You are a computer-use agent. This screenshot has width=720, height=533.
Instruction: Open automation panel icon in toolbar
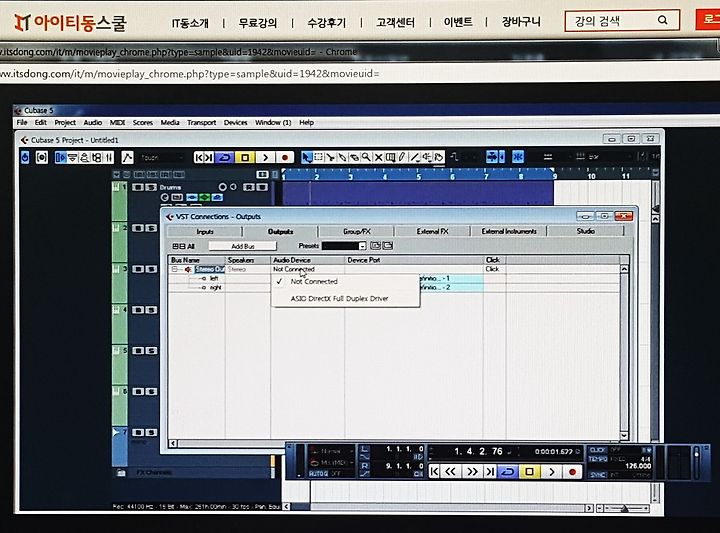[127, 157]
